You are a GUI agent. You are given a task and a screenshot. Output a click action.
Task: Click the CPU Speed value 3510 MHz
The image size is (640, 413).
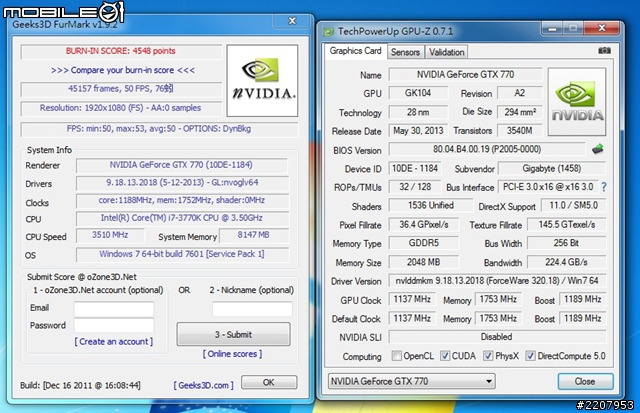[x=110, y=235]
